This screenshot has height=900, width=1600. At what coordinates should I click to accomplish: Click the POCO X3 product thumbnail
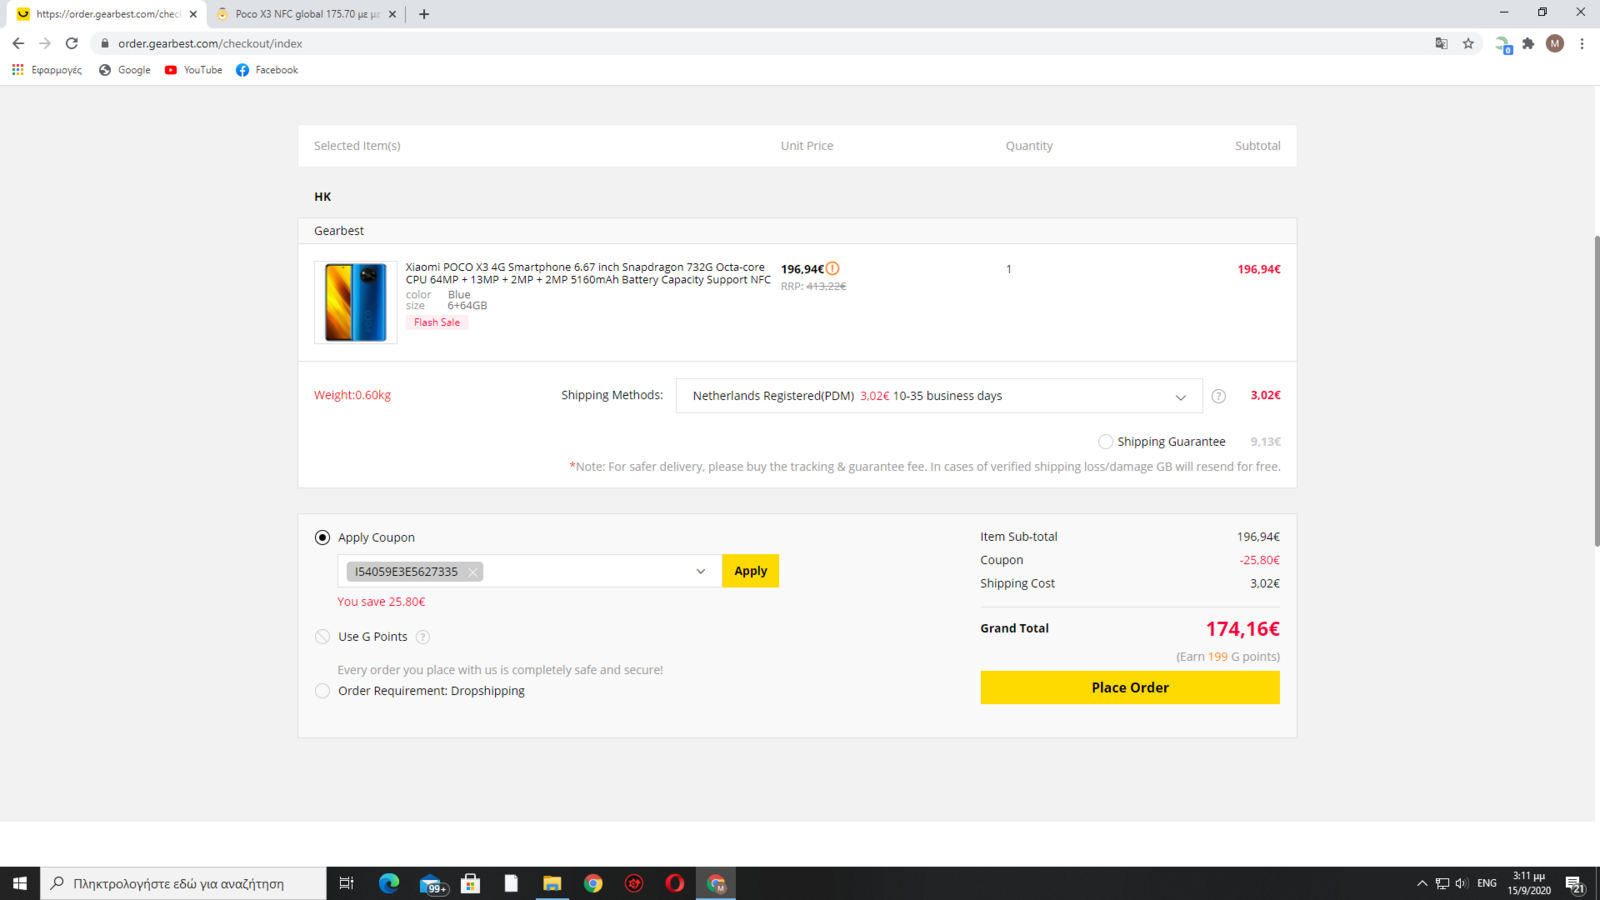click(x=355, y=302)
